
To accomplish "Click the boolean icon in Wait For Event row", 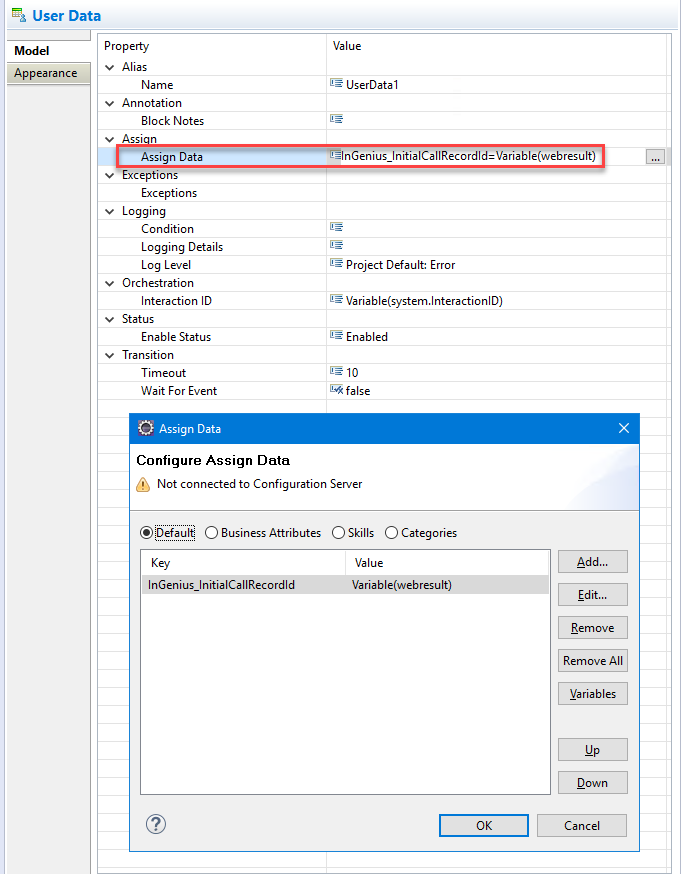I will (x=336, y=391).
